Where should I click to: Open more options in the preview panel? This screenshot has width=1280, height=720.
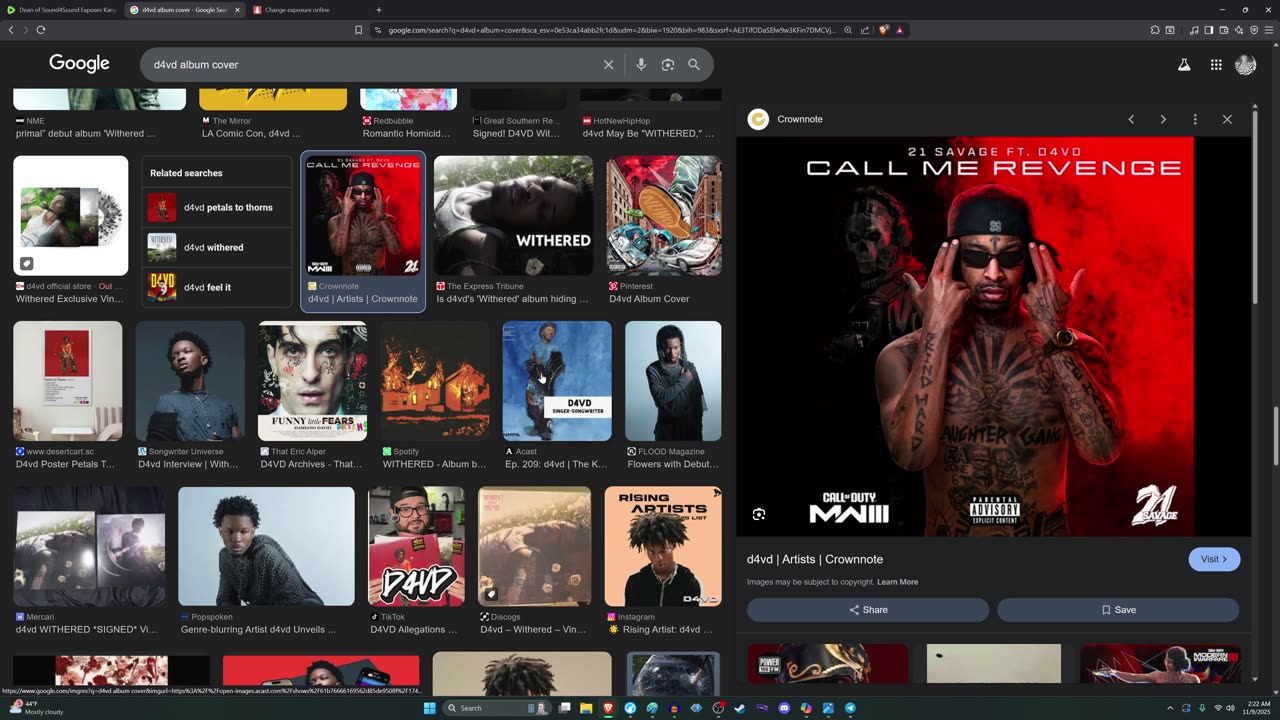pos(1195,119)
